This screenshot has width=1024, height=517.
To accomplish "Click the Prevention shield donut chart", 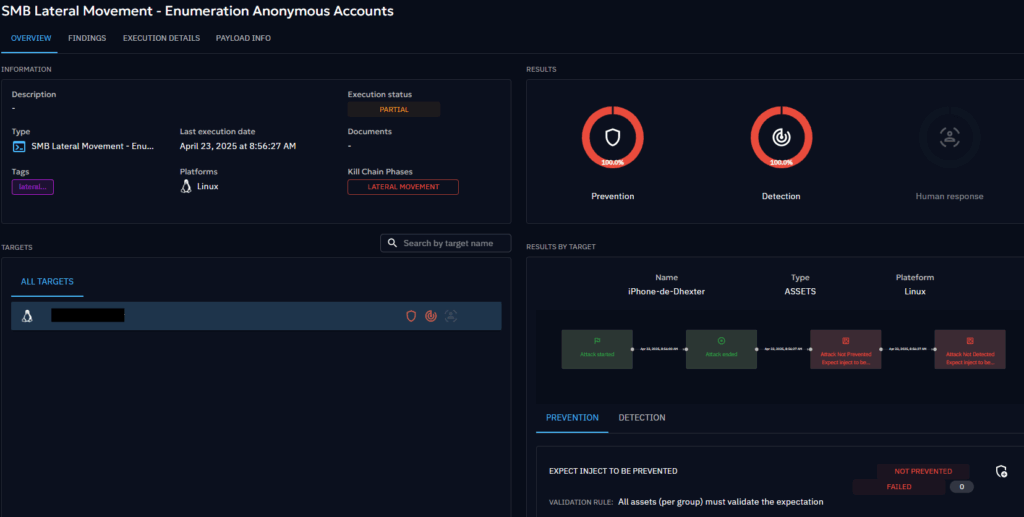I will 612,138.
